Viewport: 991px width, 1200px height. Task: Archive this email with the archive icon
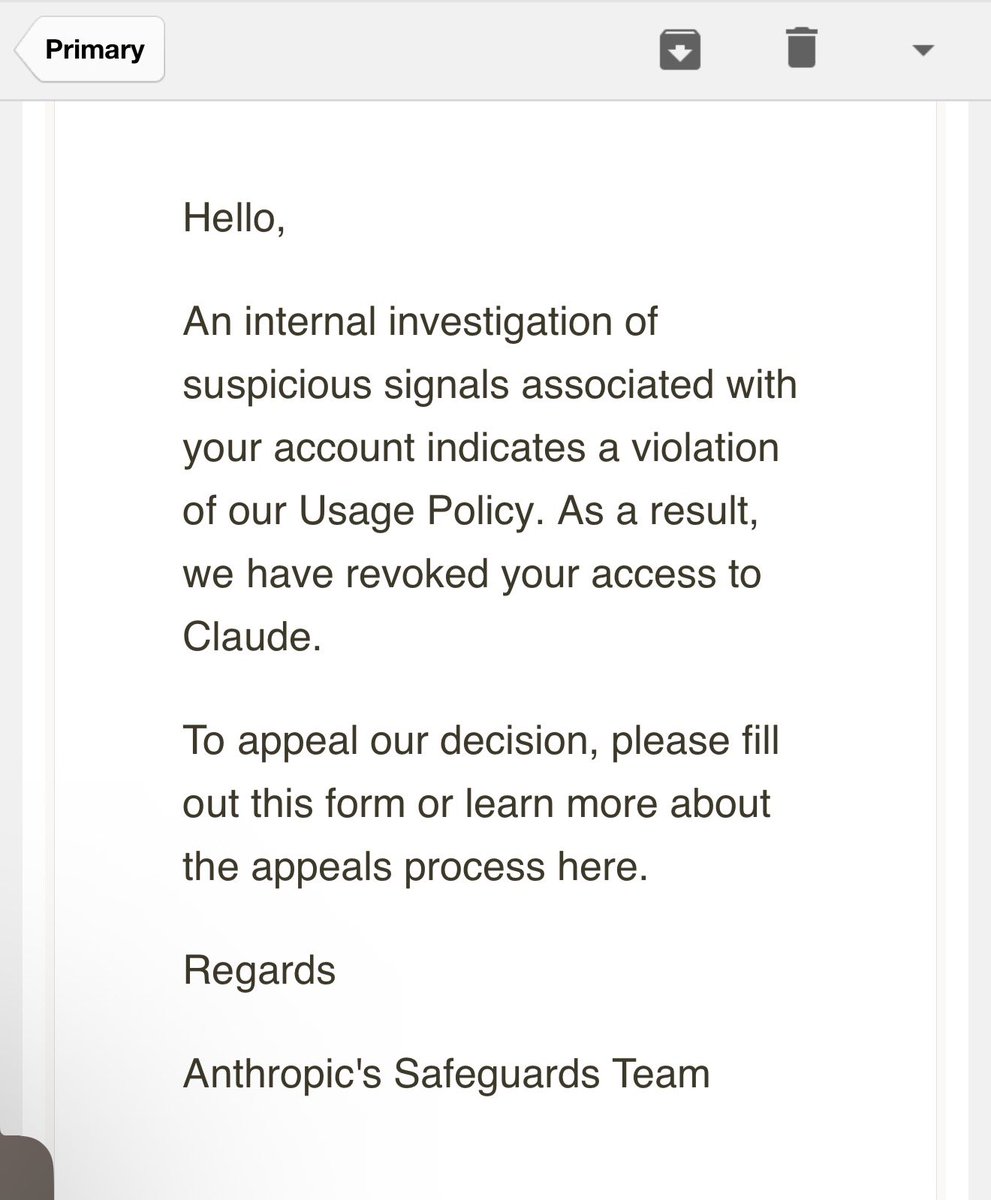click(x=680, y=49)
